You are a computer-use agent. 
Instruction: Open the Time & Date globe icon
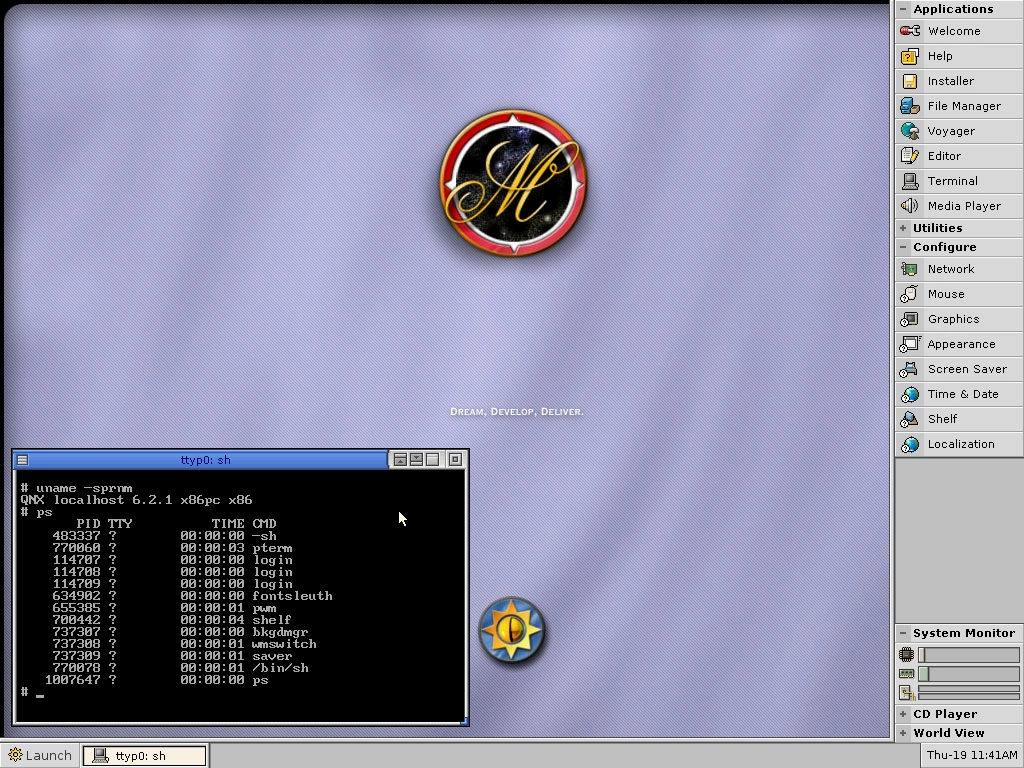pyautogui.click(x=910, y=394)
